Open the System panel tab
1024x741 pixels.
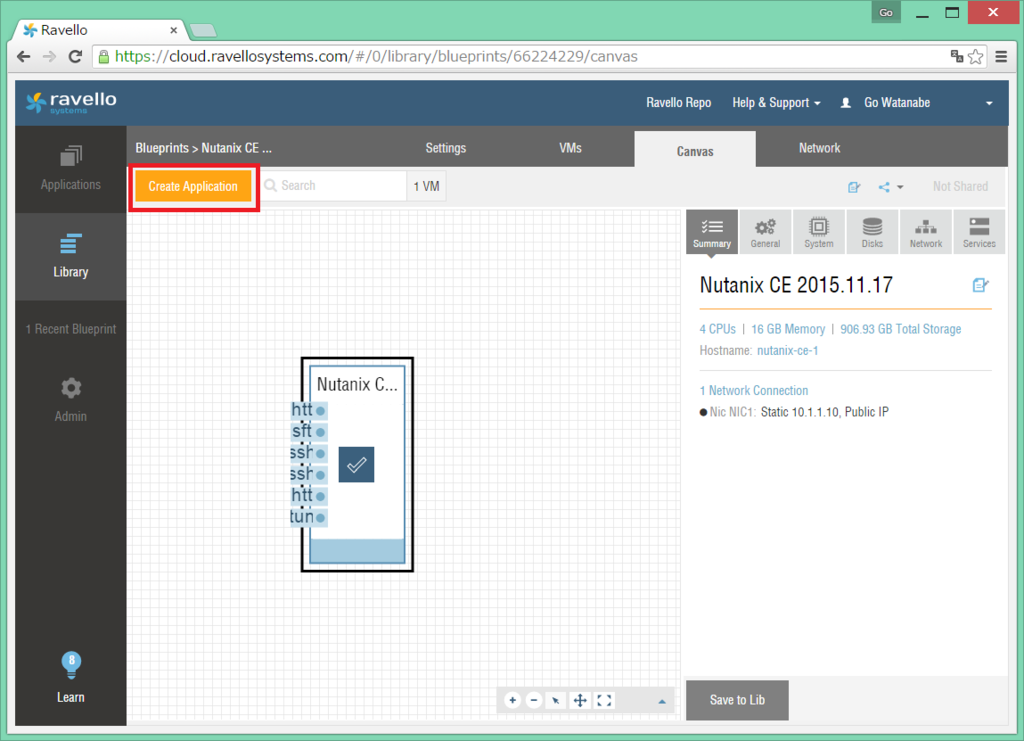point(819,232)
